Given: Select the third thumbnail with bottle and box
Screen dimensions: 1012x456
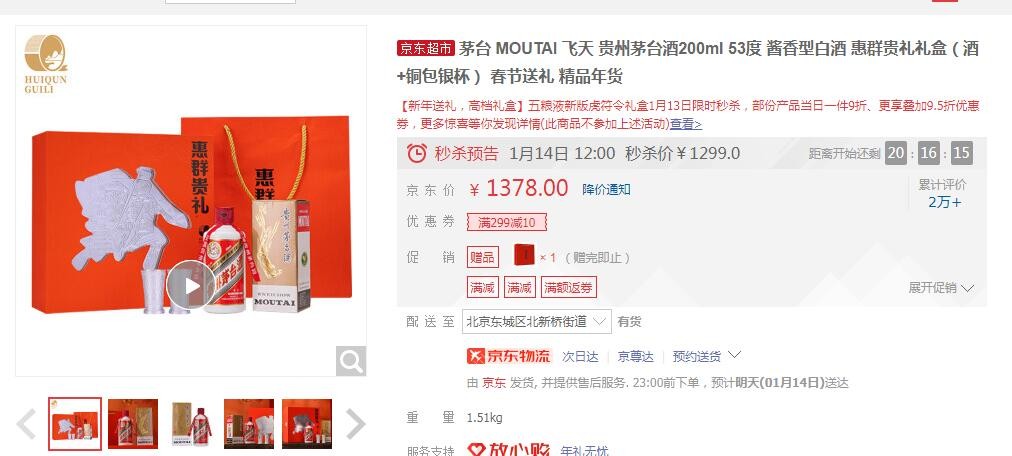Looking at the screenshot, I should 191,424.
